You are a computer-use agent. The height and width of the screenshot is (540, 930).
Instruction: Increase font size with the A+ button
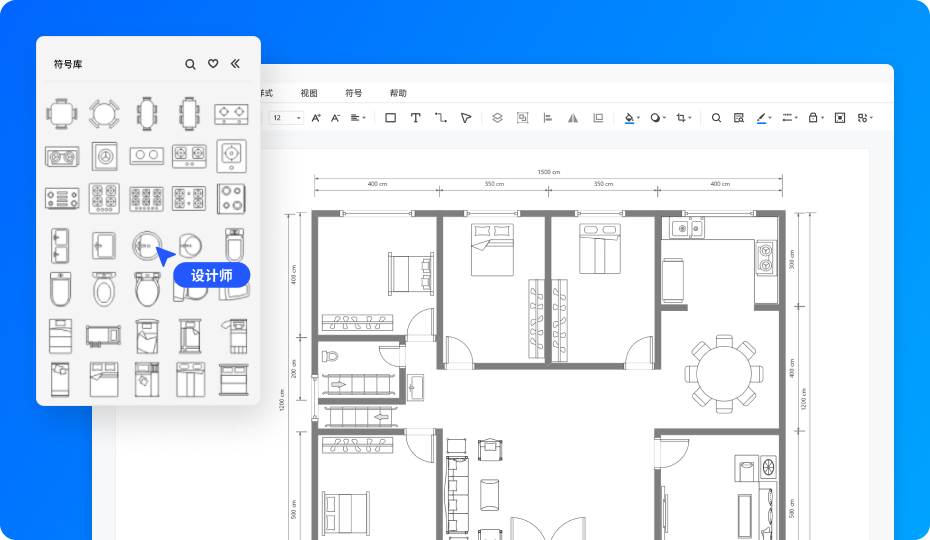pos(316,117)
